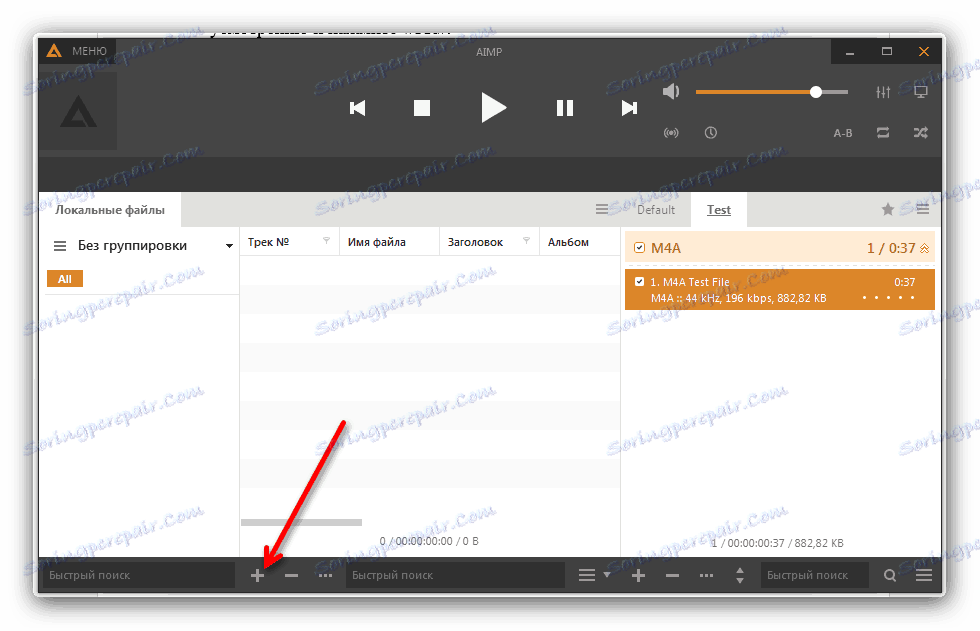Viewport: 980px width, 631px height.
Task: Select the Test playlist tab
Action: [x=719, y=210]
